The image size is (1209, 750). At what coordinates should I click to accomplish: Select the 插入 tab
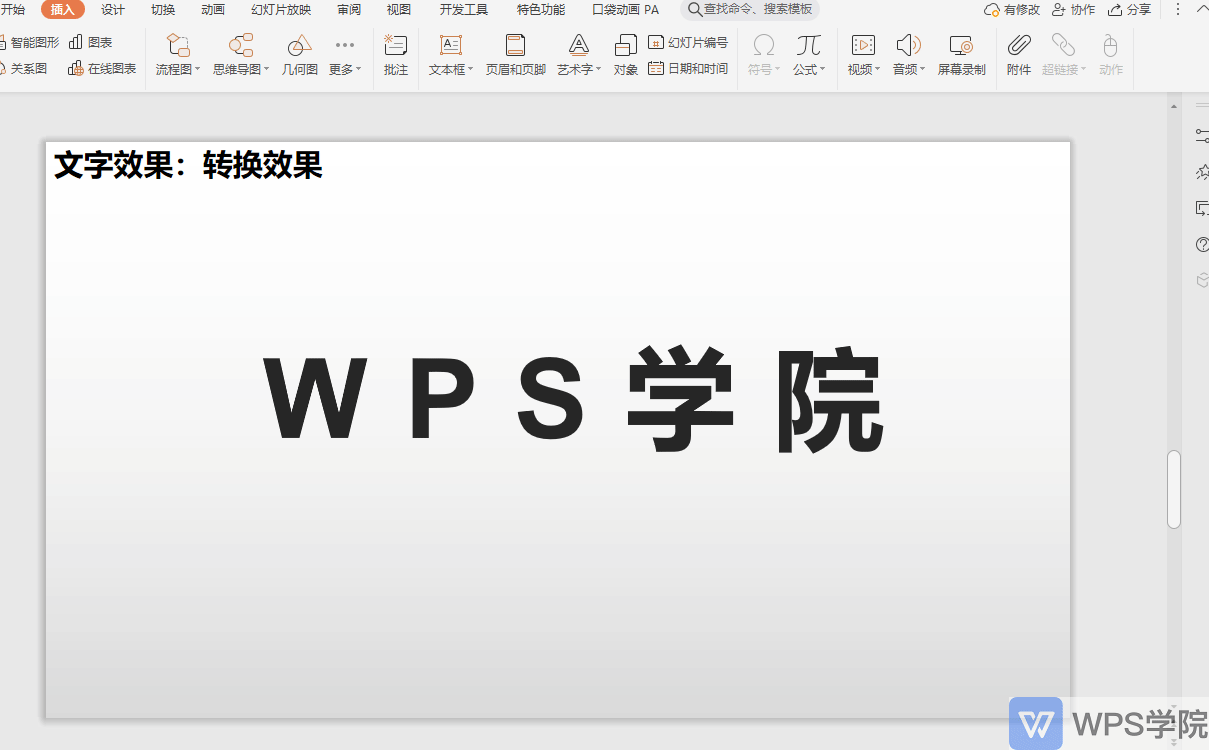pos(63,10)
